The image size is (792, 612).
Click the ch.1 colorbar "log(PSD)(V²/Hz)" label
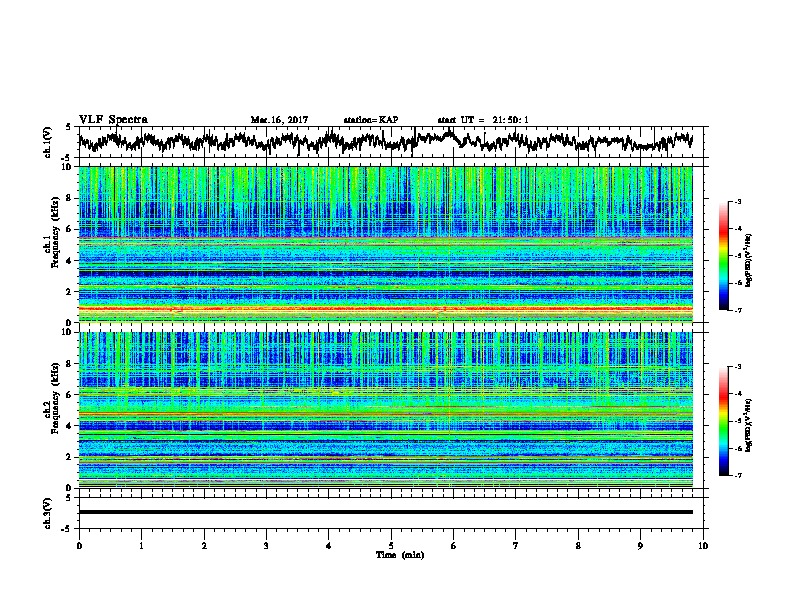coord(749,260)
